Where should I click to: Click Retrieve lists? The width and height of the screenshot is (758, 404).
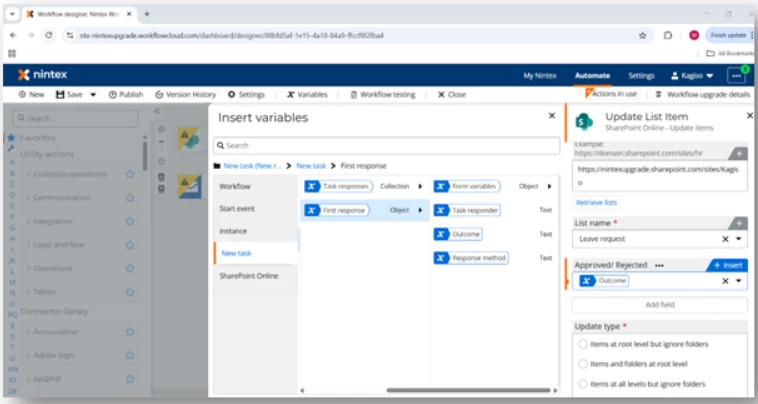pyautogui.click(x=597, y=202)
